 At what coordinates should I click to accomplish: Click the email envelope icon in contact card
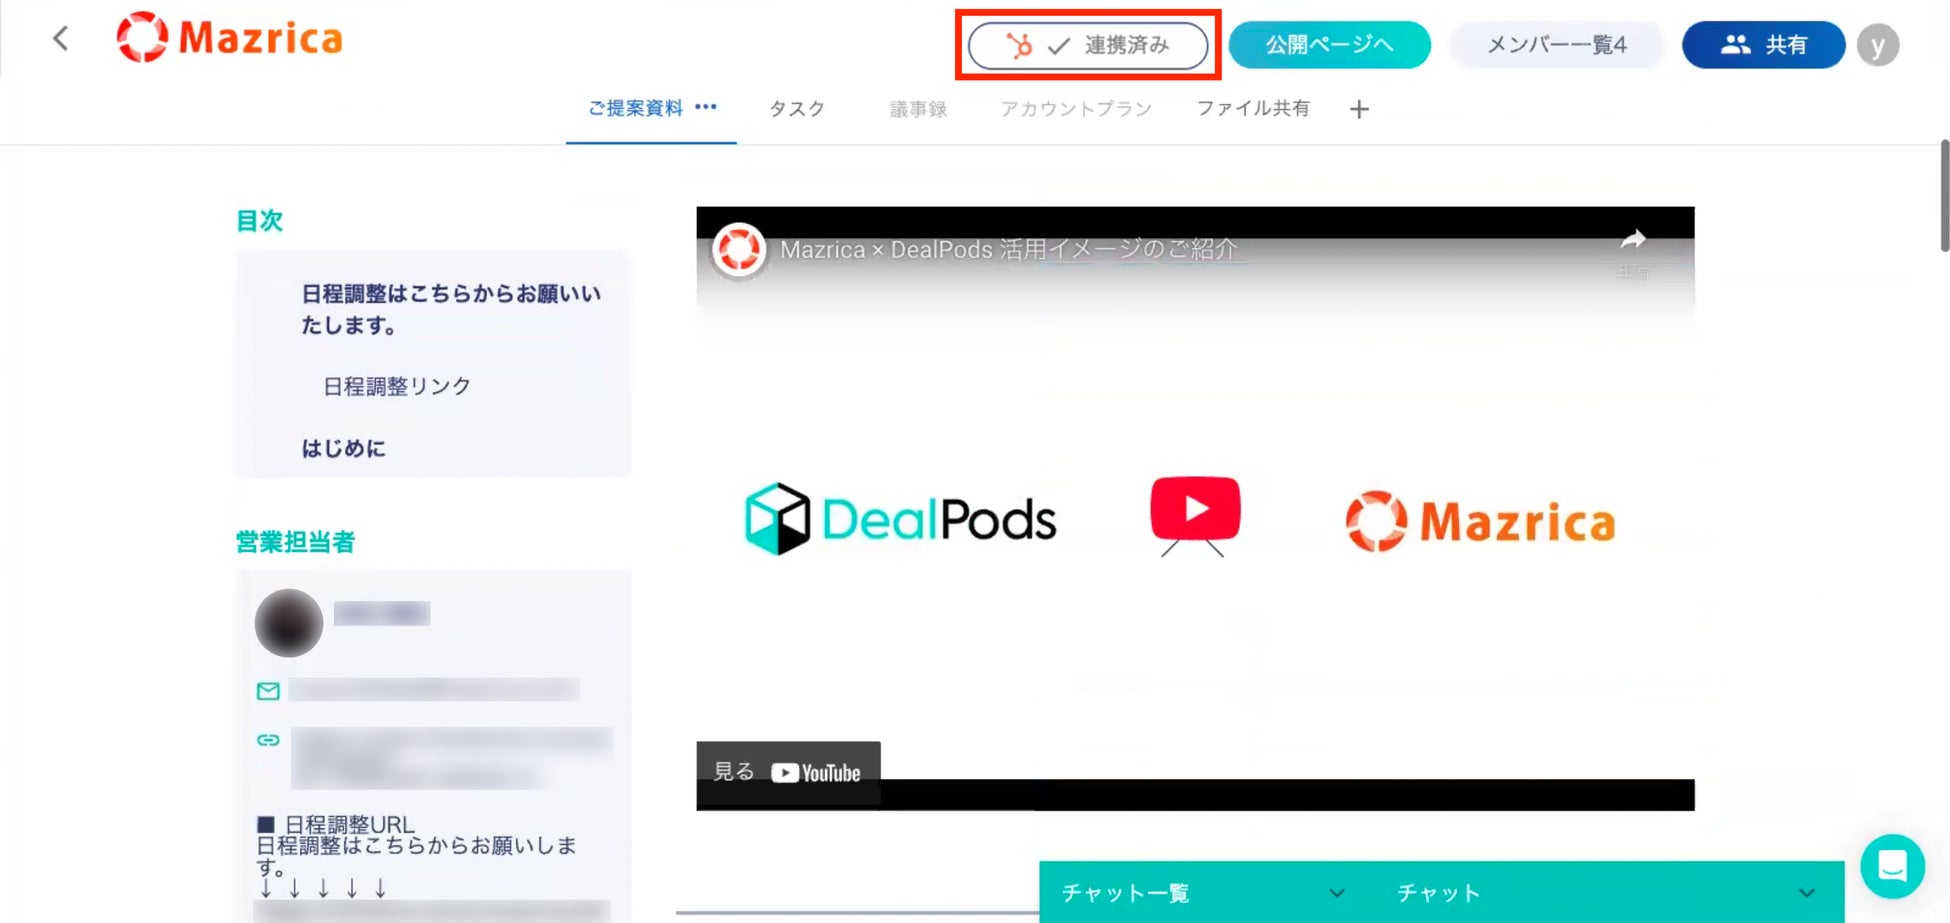pyautogui.click(x=268, y=691)
